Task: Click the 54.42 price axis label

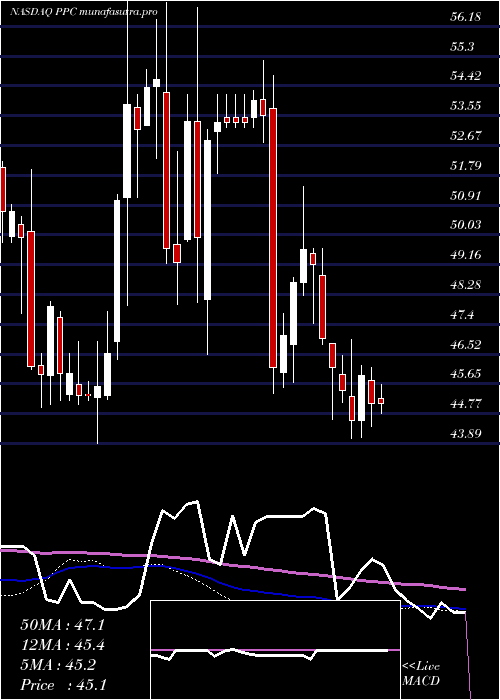Action: tap(466, 76)
